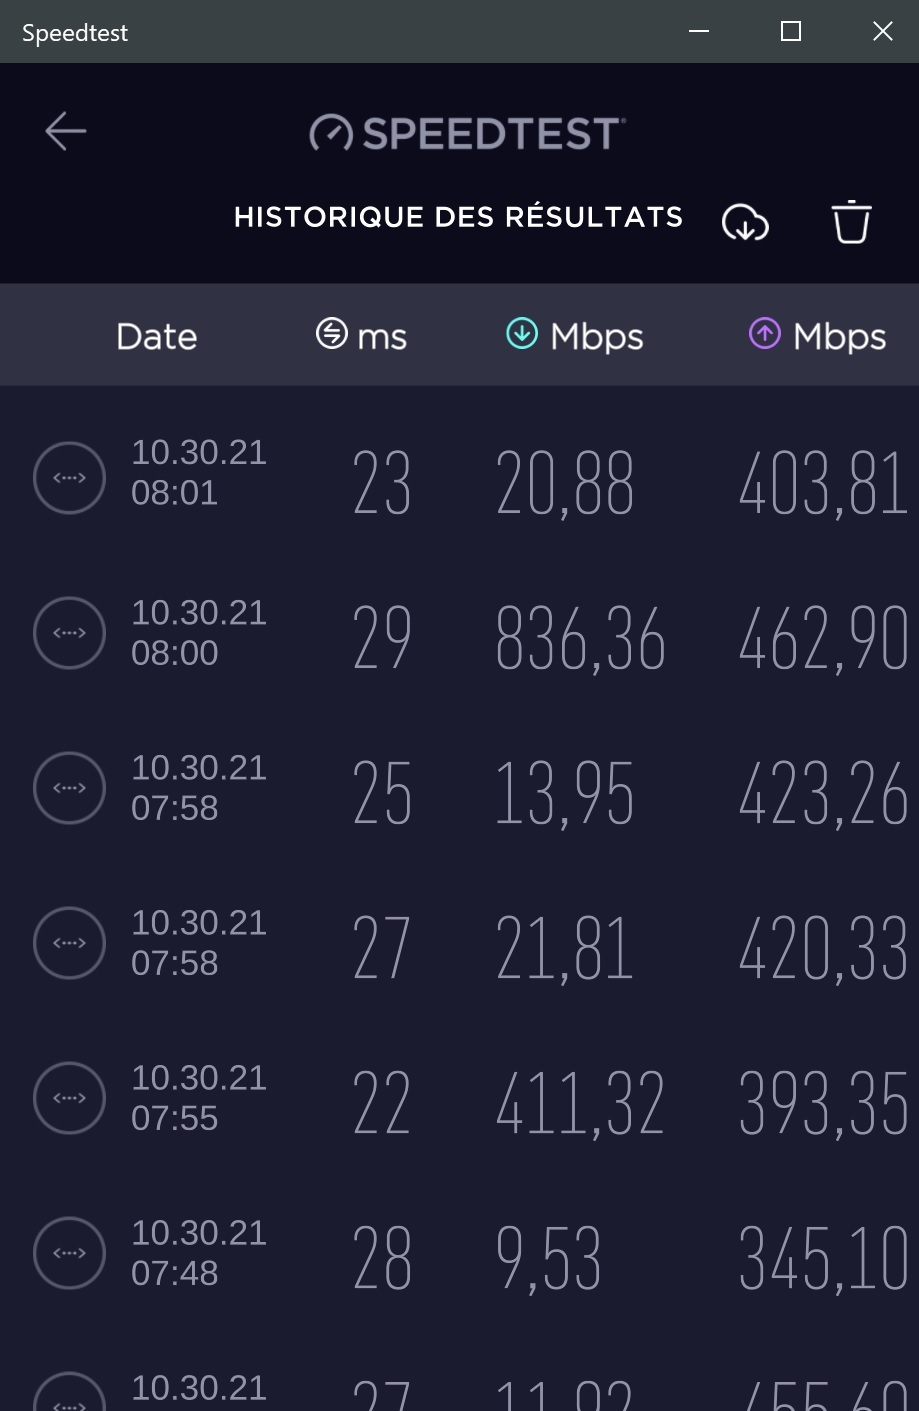Select the connection icon for 07:48 result
919x1411 pixels.
(x=69, y=1253)
